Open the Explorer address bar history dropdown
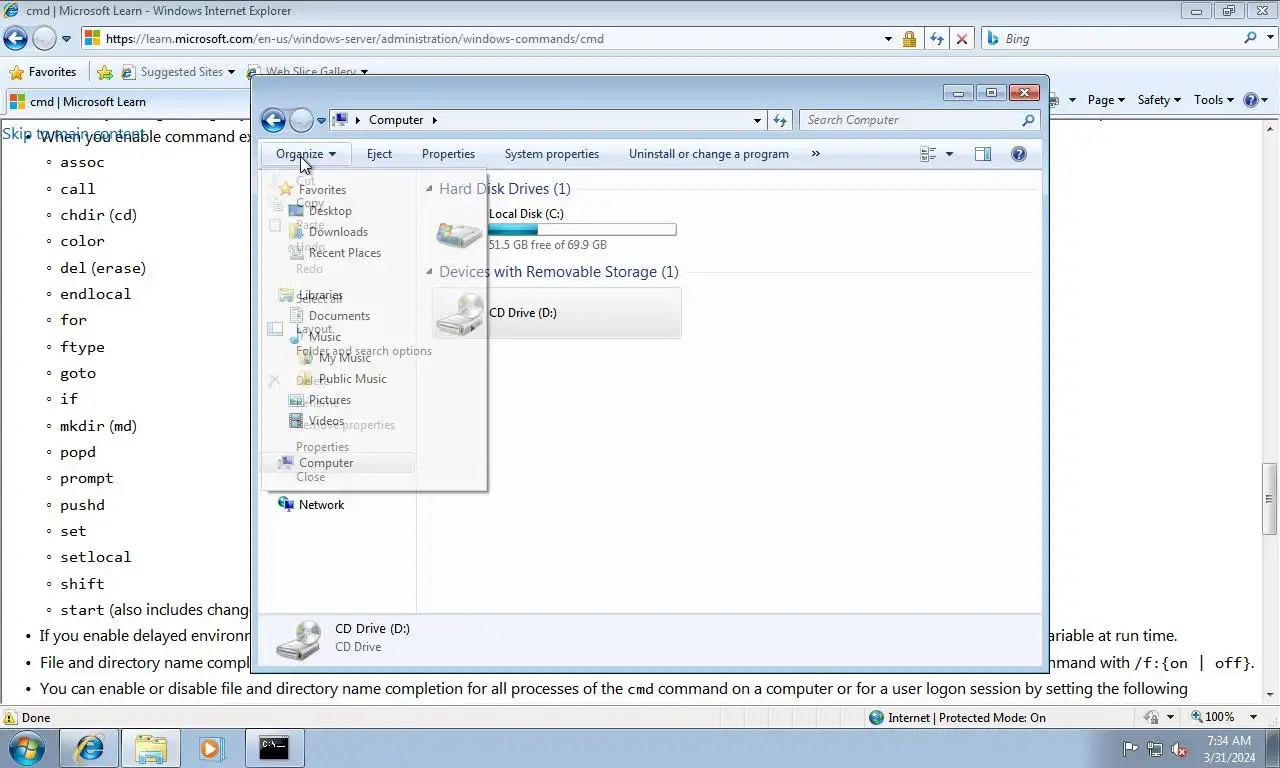This screenshot has width=1280, height=768. [x=757, y=120]
